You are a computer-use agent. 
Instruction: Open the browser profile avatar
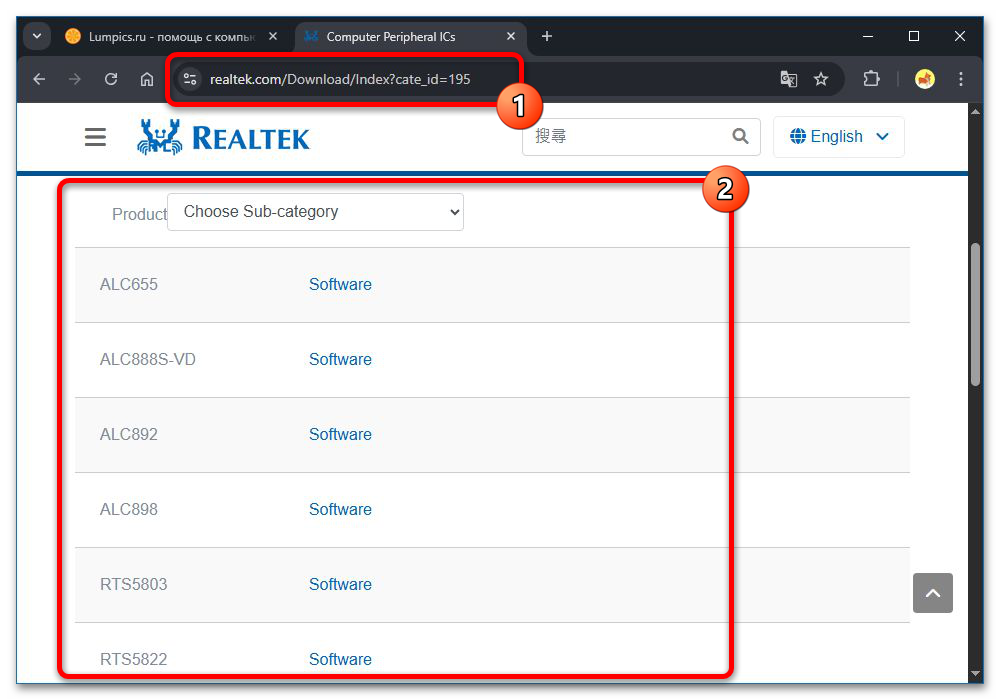coord(924,79)
